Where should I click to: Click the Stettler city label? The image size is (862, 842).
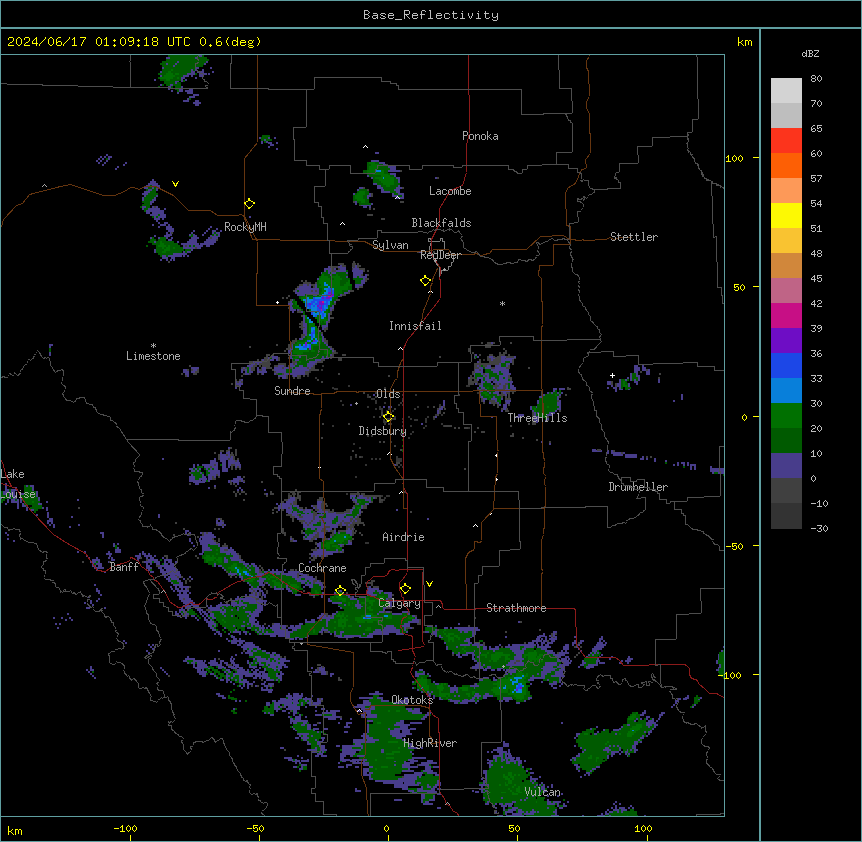click(x=634, y=237)
